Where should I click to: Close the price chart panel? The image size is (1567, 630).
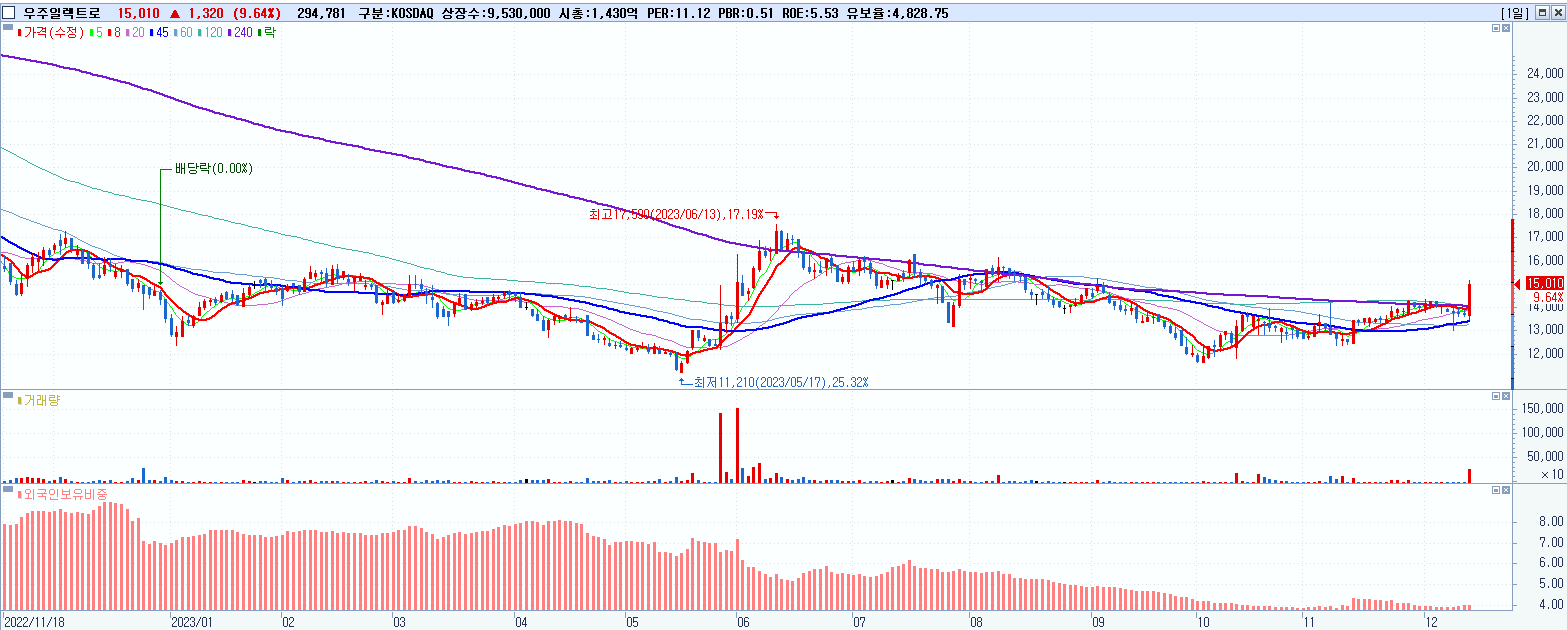tap(1506, 29)
